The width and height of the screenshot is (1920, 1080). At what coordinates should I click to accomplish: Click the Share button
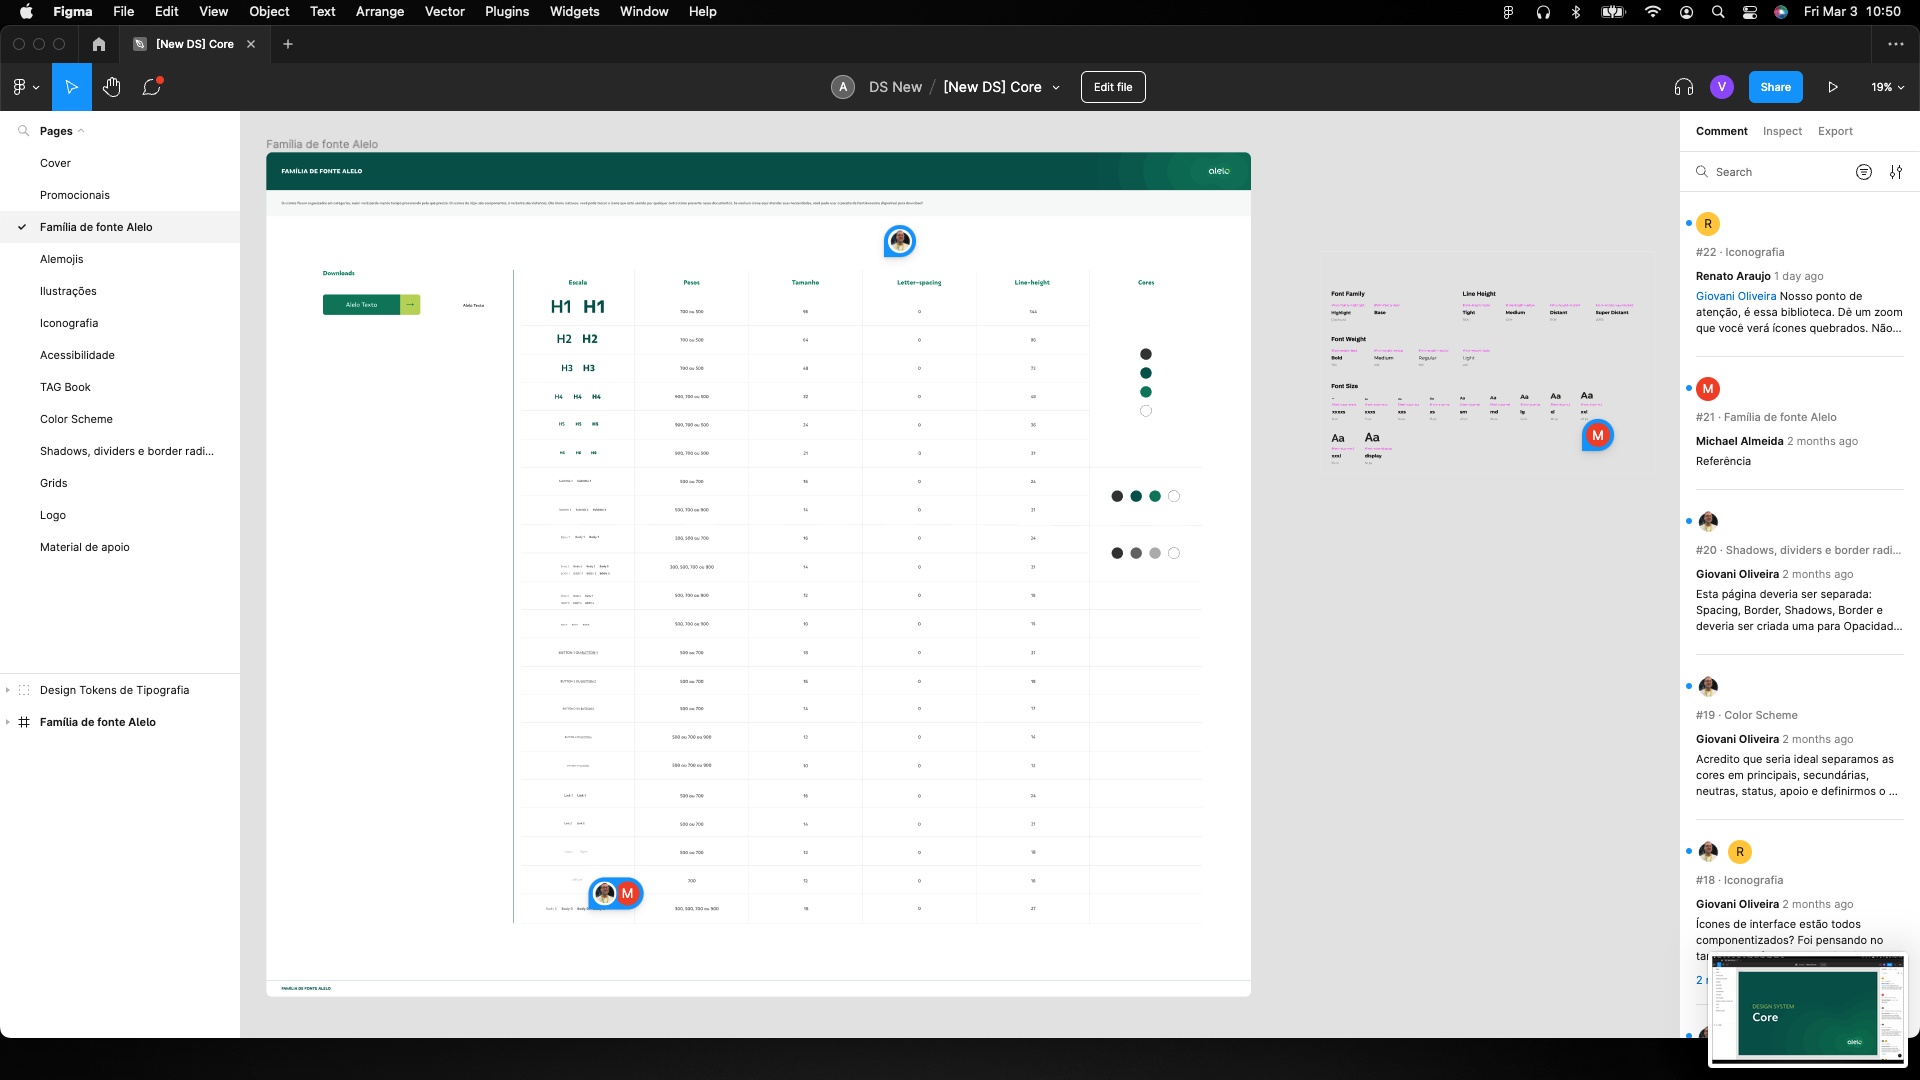1775,87
